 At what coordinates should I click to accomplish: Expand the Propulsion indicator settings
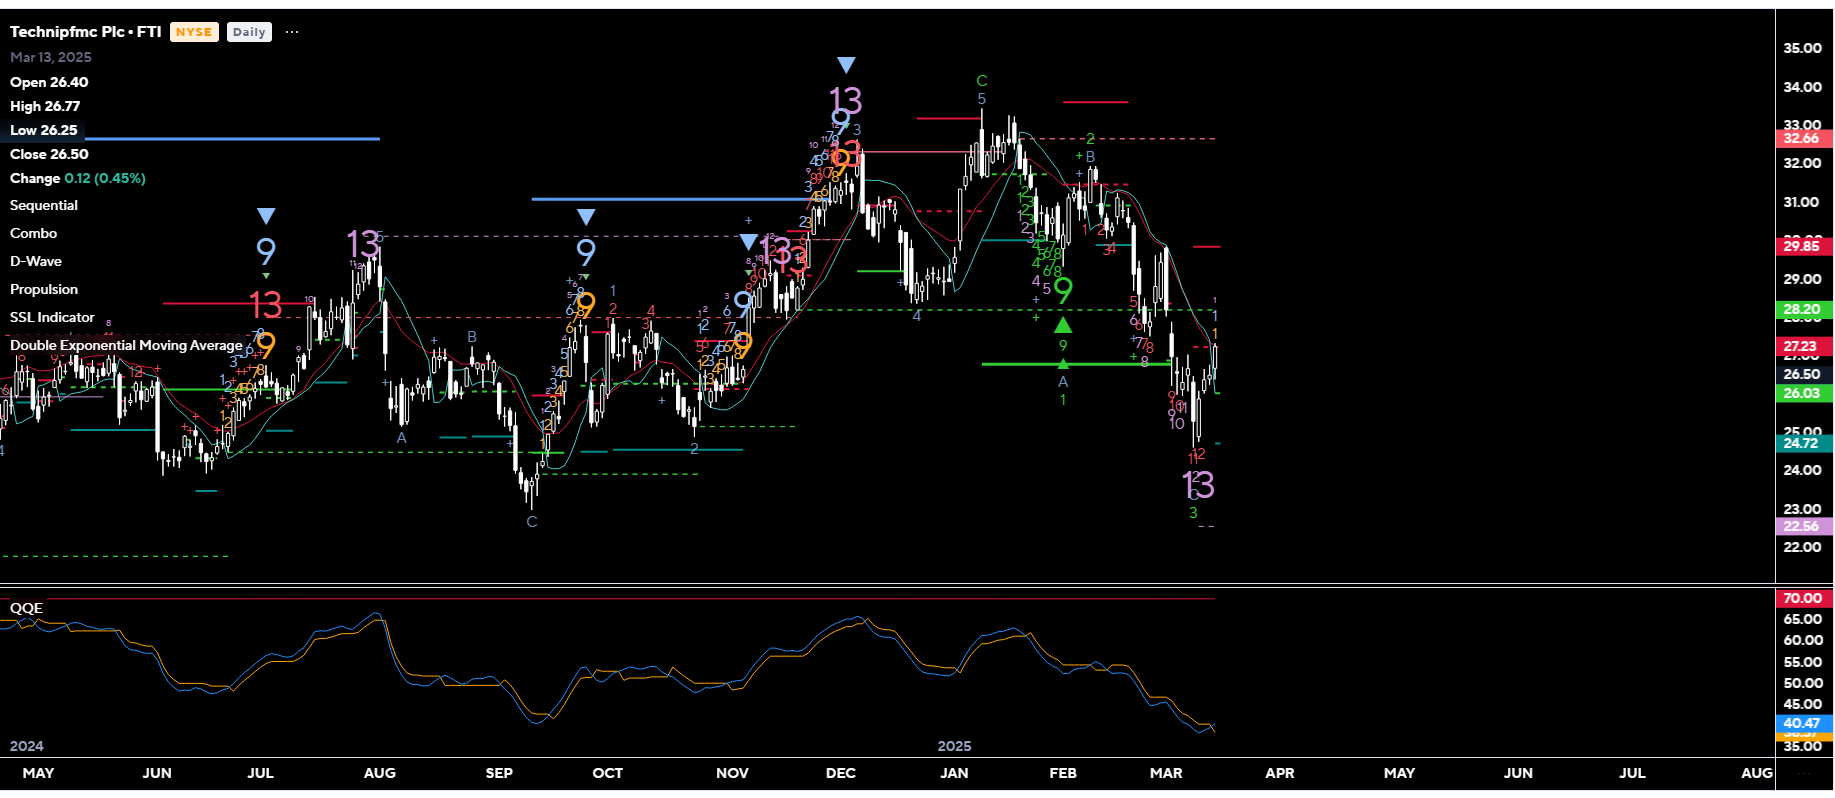pyautogui.click(x=44, y=289)
